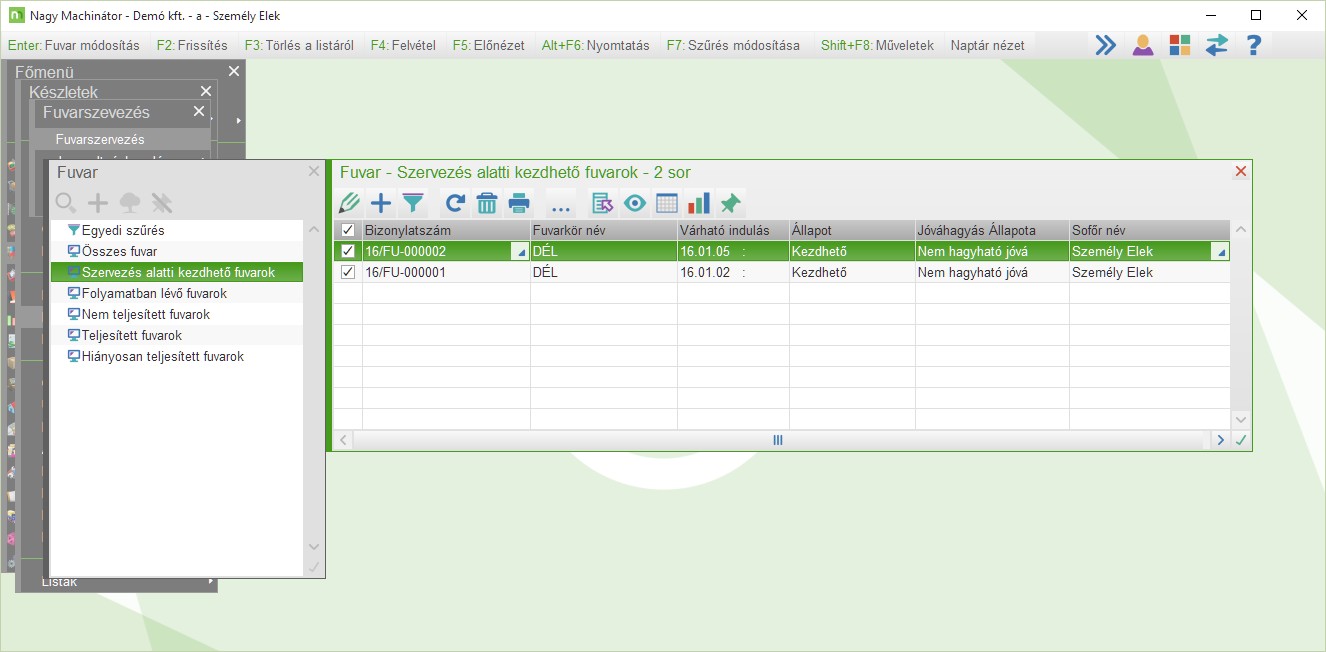Click the table's horizontal scroll right arrow
Image resolution: width=1326 pixels, height=652 pixels.
point(1220,440)
